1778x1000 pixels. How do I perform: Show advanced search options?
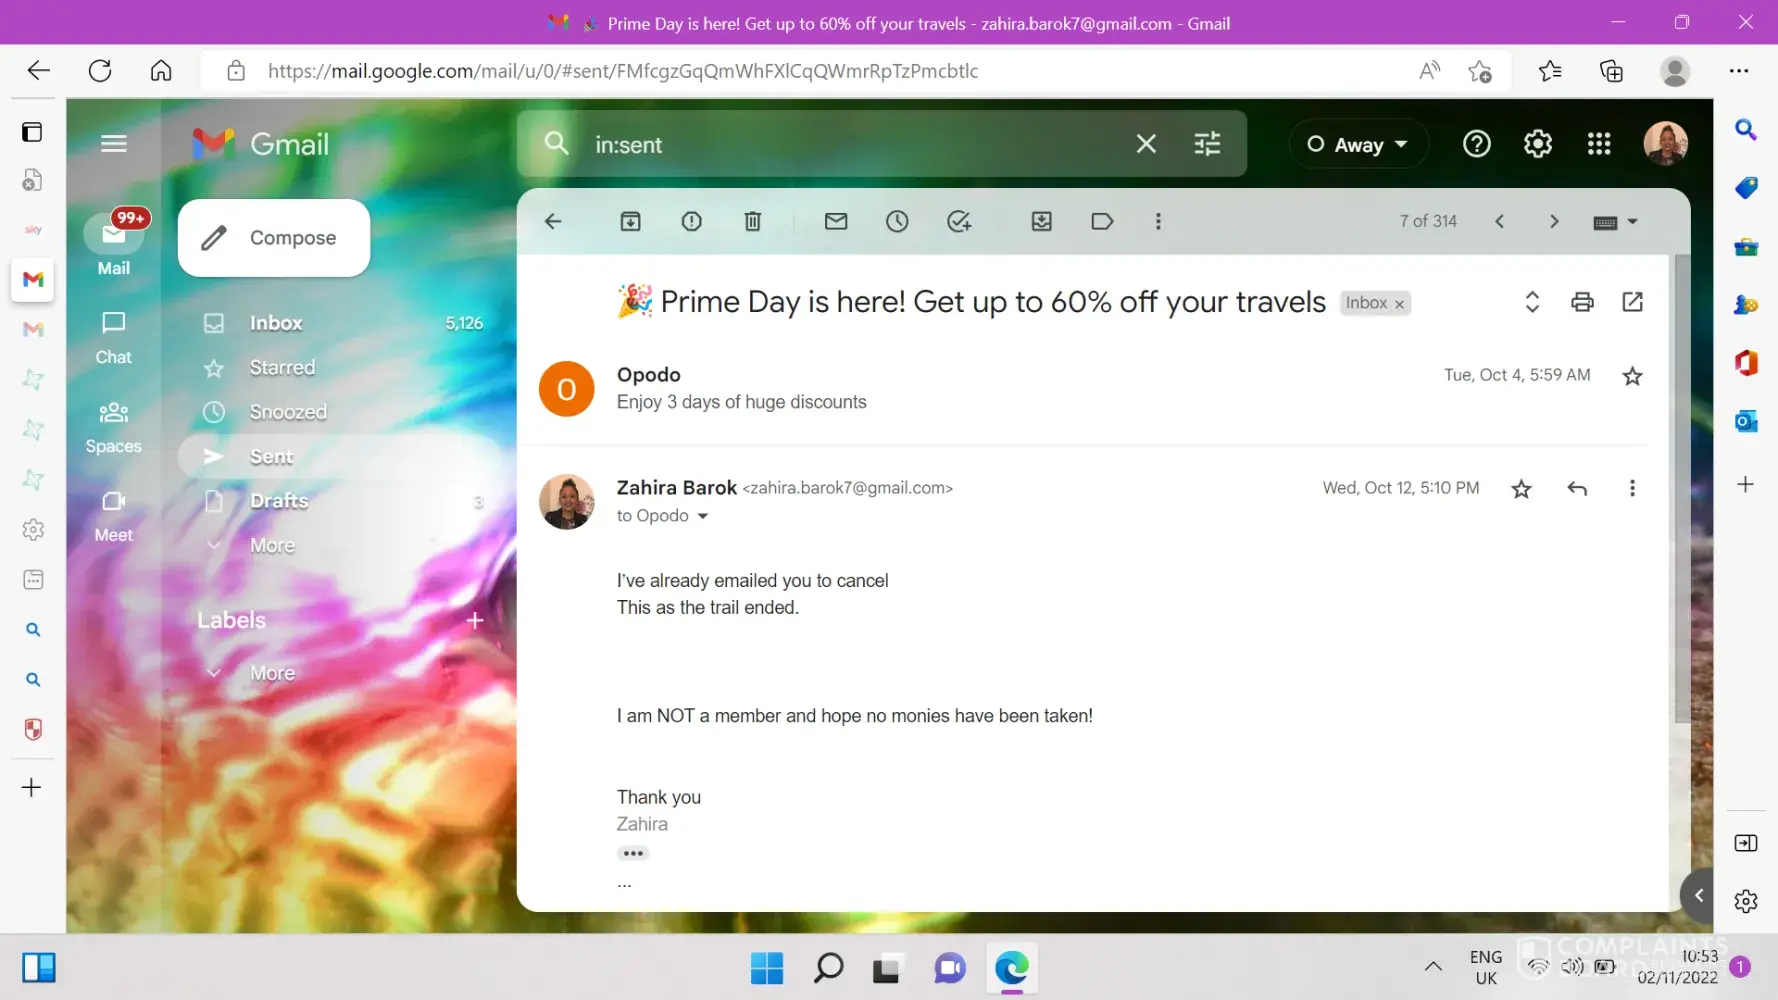coord(1207,144)
